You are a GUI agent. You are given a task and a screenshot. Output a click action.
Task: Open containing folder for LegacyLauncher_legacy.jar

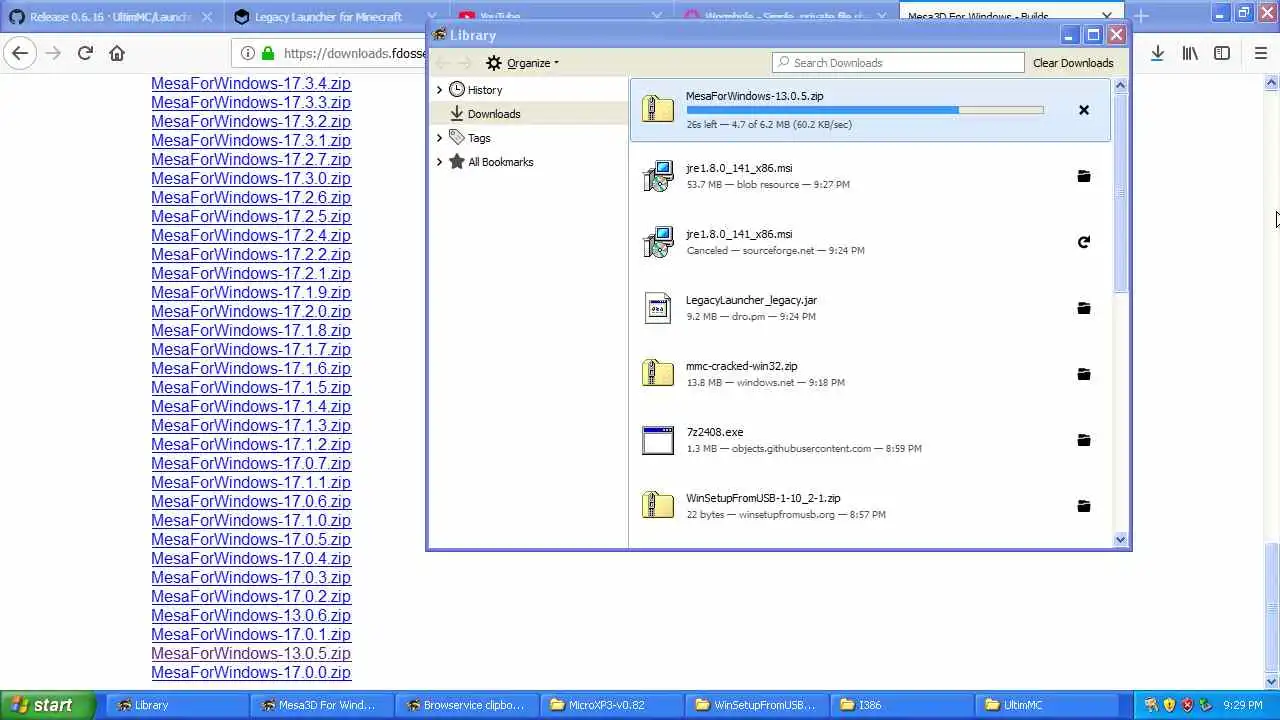click(x=1083, y=308)
